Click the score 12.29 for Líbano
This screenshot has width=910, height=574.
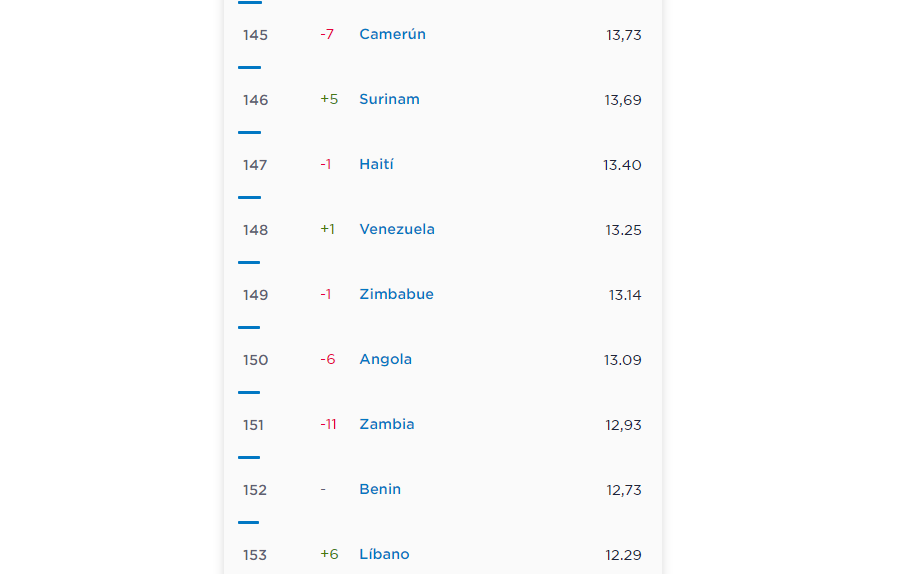tap(623, 555)
